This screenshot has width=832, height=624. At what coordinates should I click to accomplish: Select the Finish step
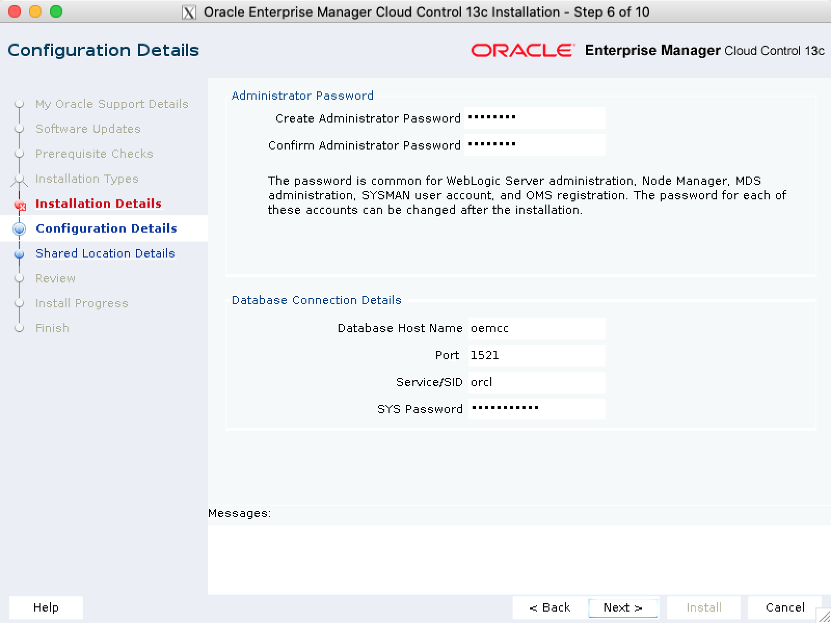click(x=52, y=328)
